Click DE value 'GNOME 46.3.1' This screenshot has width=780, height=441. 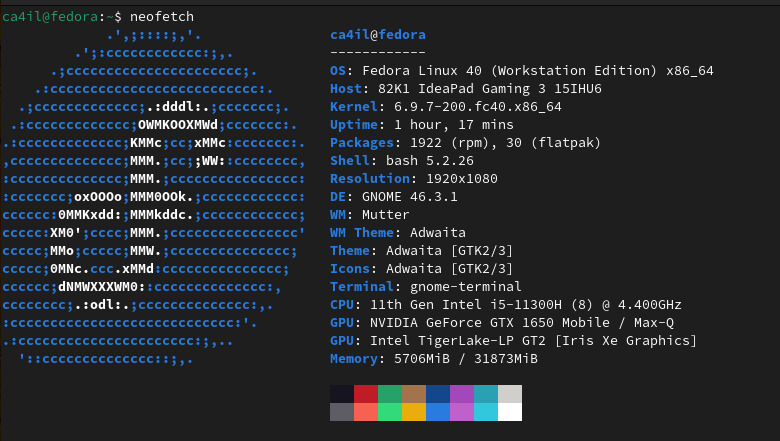tap(410, 197)
